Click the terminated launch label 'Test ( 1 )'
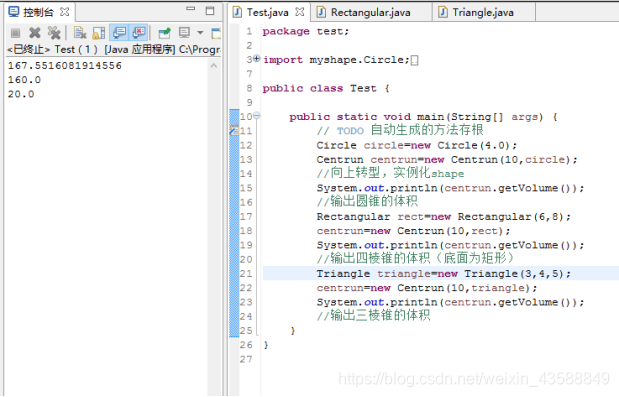Screen dimensions: 619x397 click(x=76, y=49)
